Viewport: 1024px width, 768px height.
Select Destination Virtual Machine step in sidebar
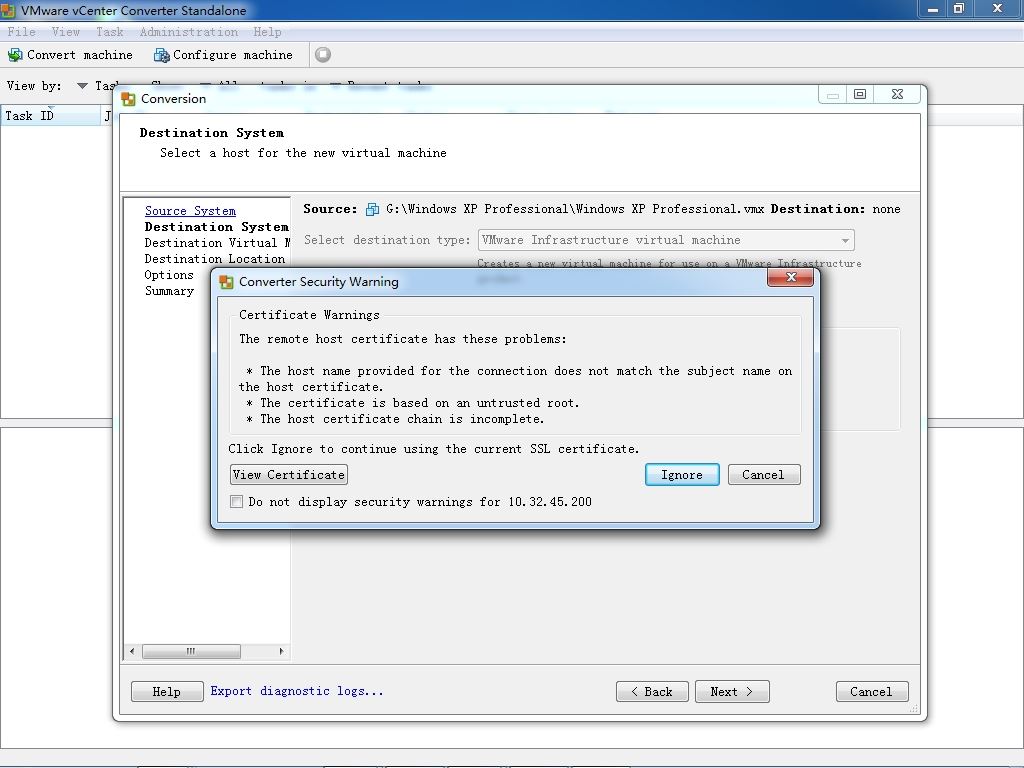click(x=217, y=243)
